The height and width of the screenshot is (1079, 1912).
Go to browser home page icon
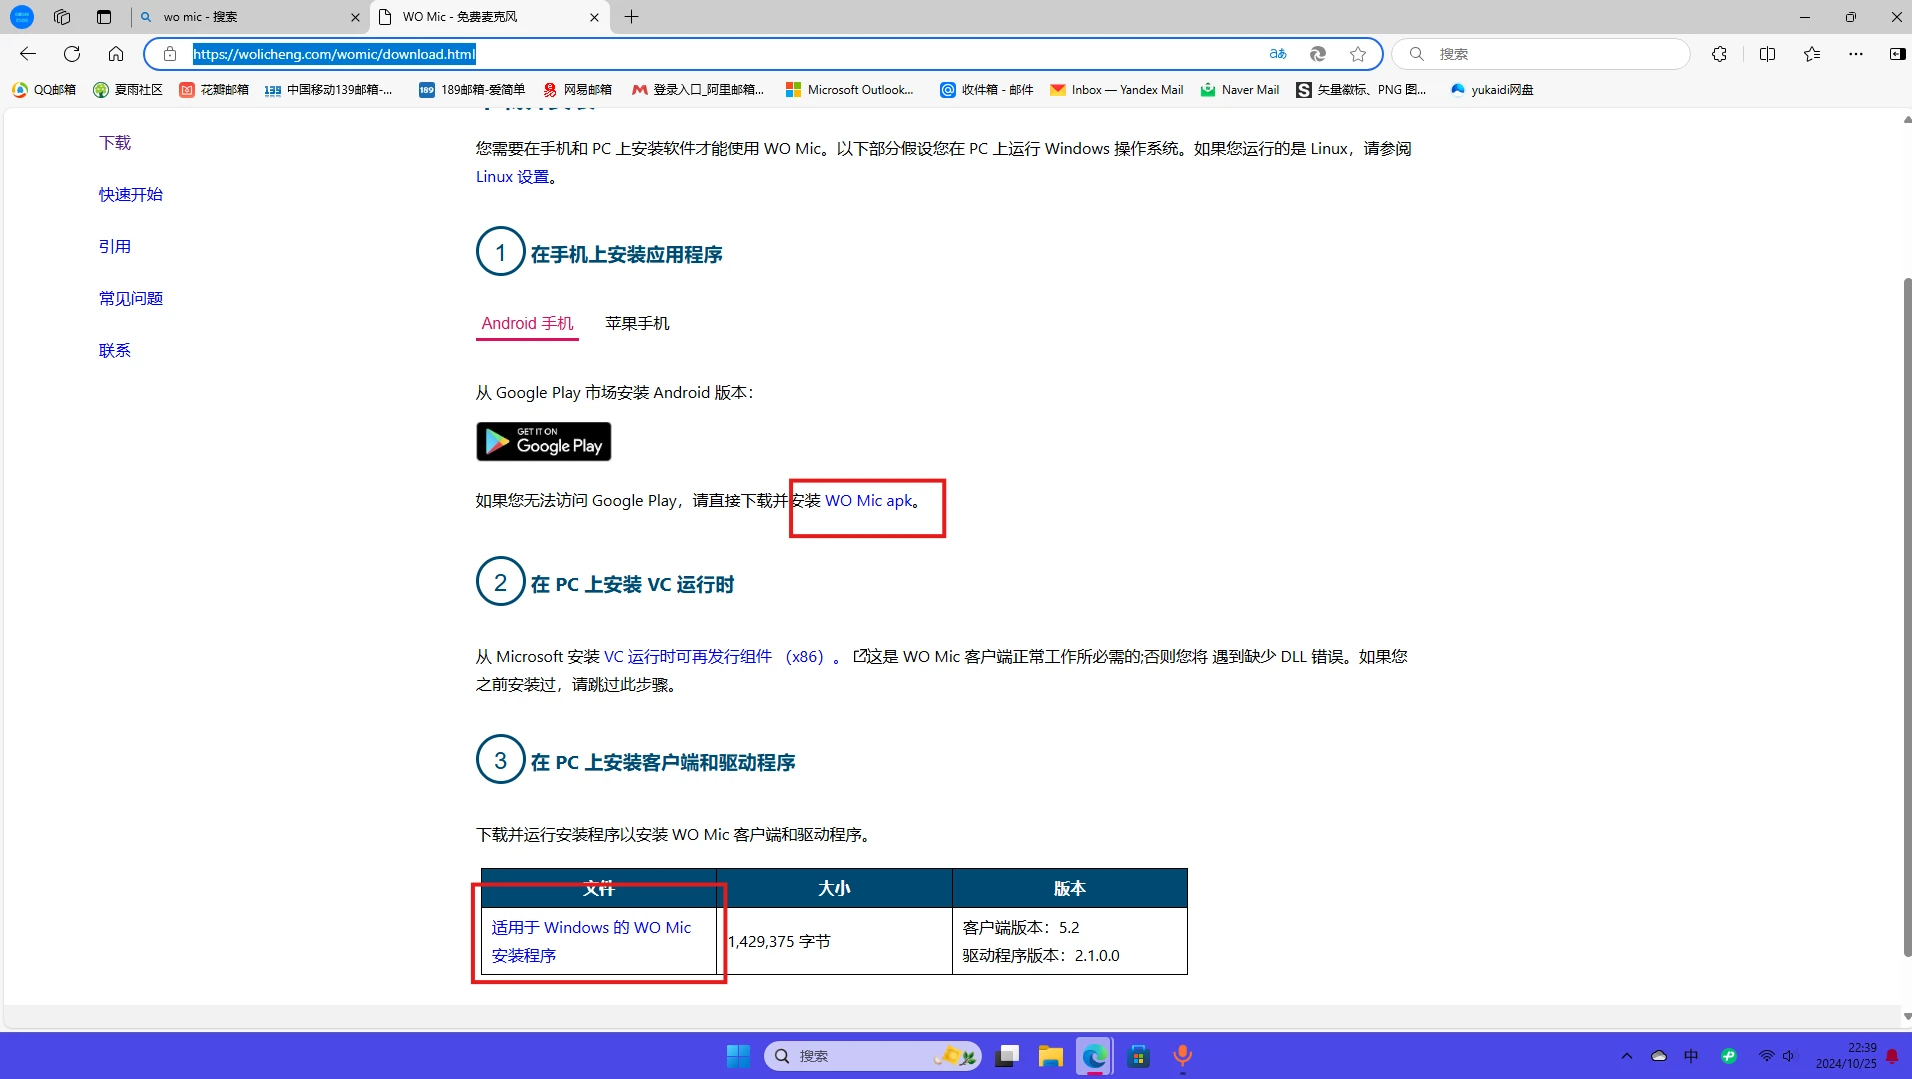pyautogui.click(x=116, y=54)
